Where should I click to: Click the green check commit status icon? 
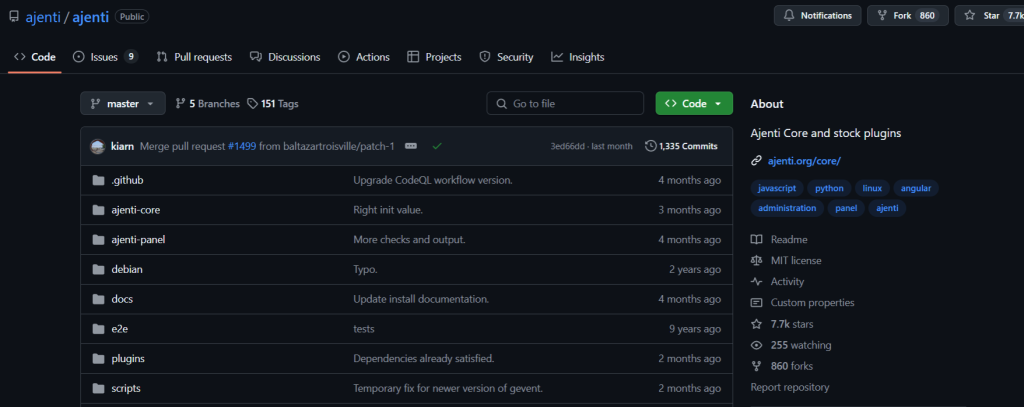[x=437, y=146]
